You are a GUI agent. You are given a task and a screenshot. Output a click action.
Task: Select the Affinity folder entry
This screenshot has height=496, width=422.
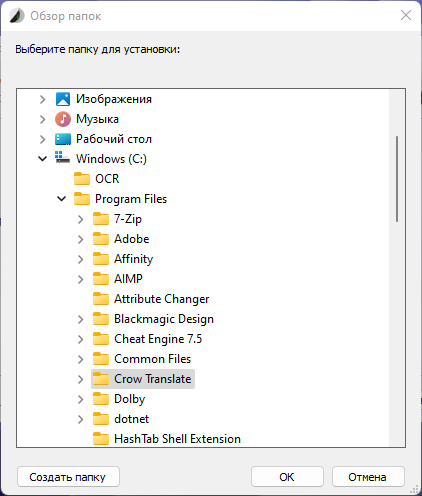click(x=133, y=259)
